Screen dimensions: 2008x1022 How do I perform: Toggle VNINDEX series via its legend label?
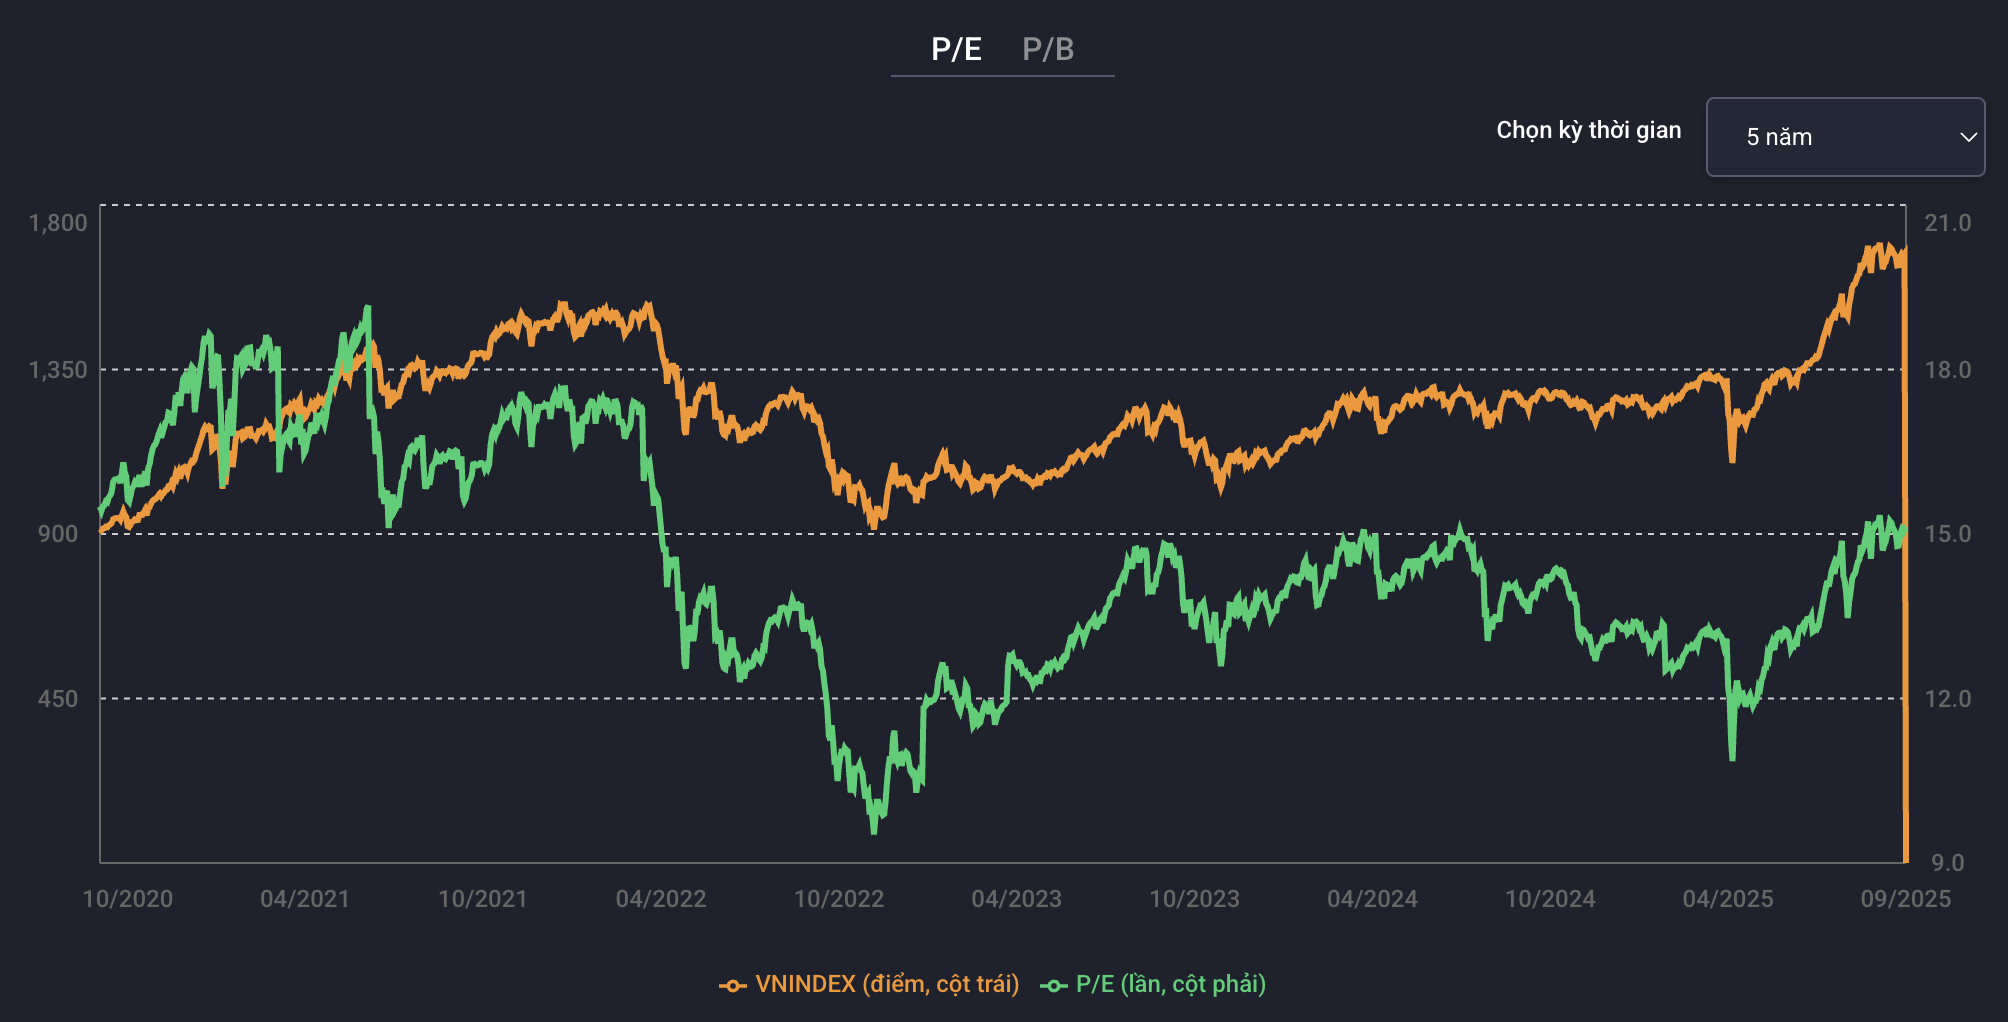(887, 984)
